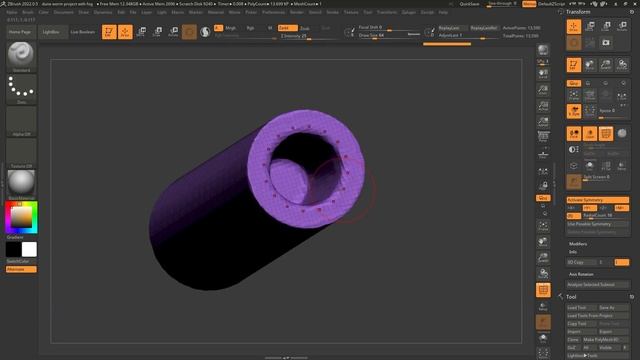Toggle Live Boolean
This screenshot has width=640, height=360.
click(x=83, y=32)
